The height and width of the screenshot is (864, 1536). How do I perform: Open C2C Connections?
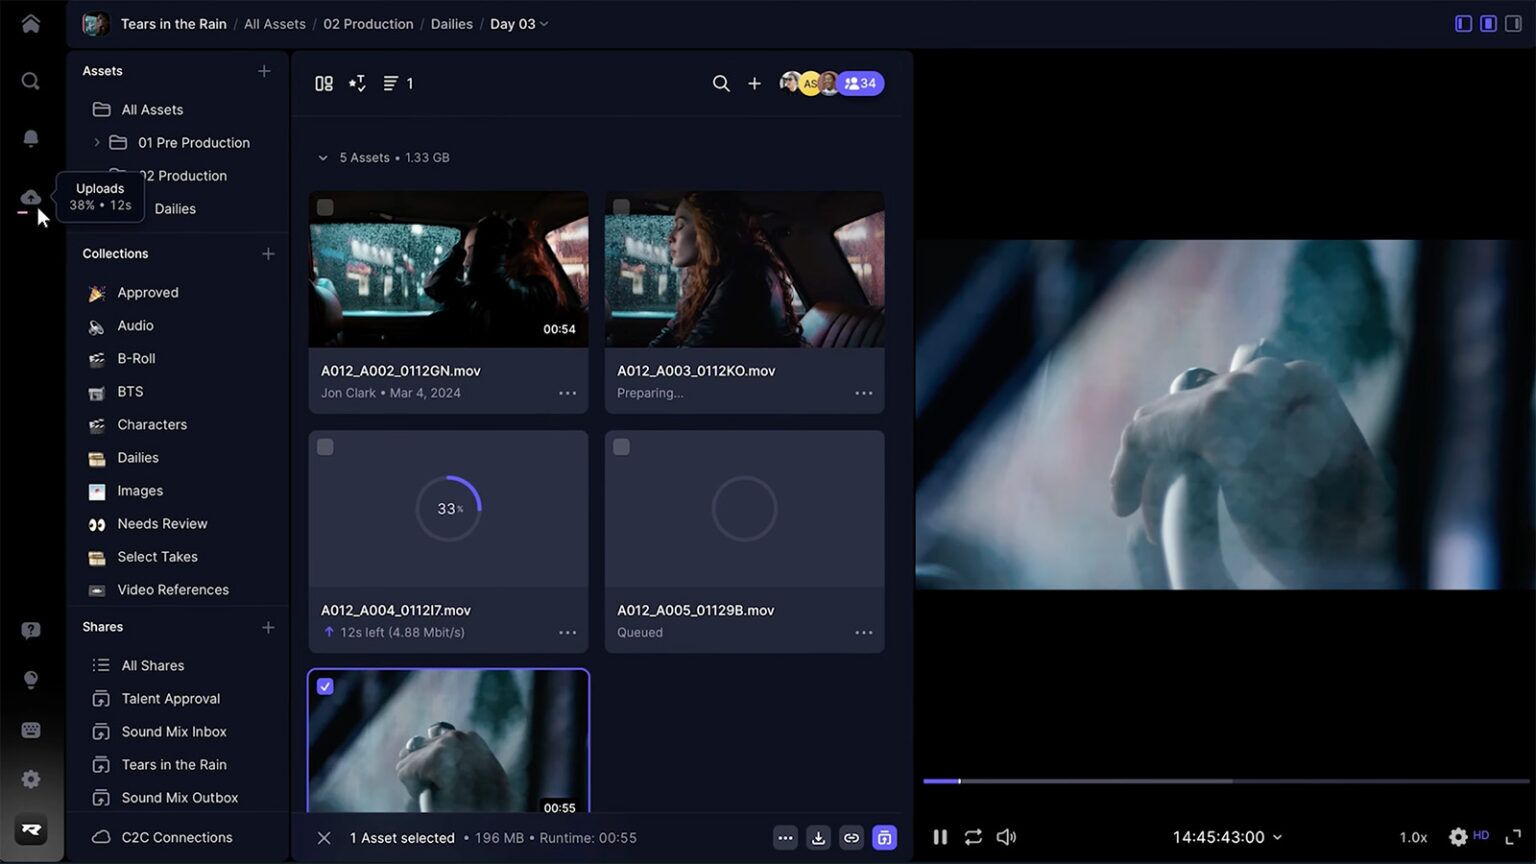pyautogui.click(x=177, y=838)
